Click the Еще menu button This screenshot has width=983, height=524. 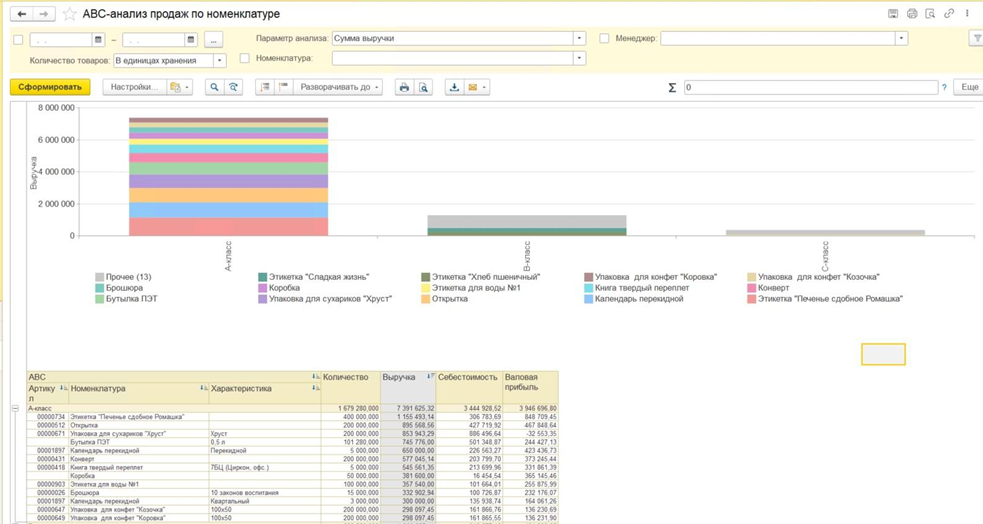coord(969,88)
